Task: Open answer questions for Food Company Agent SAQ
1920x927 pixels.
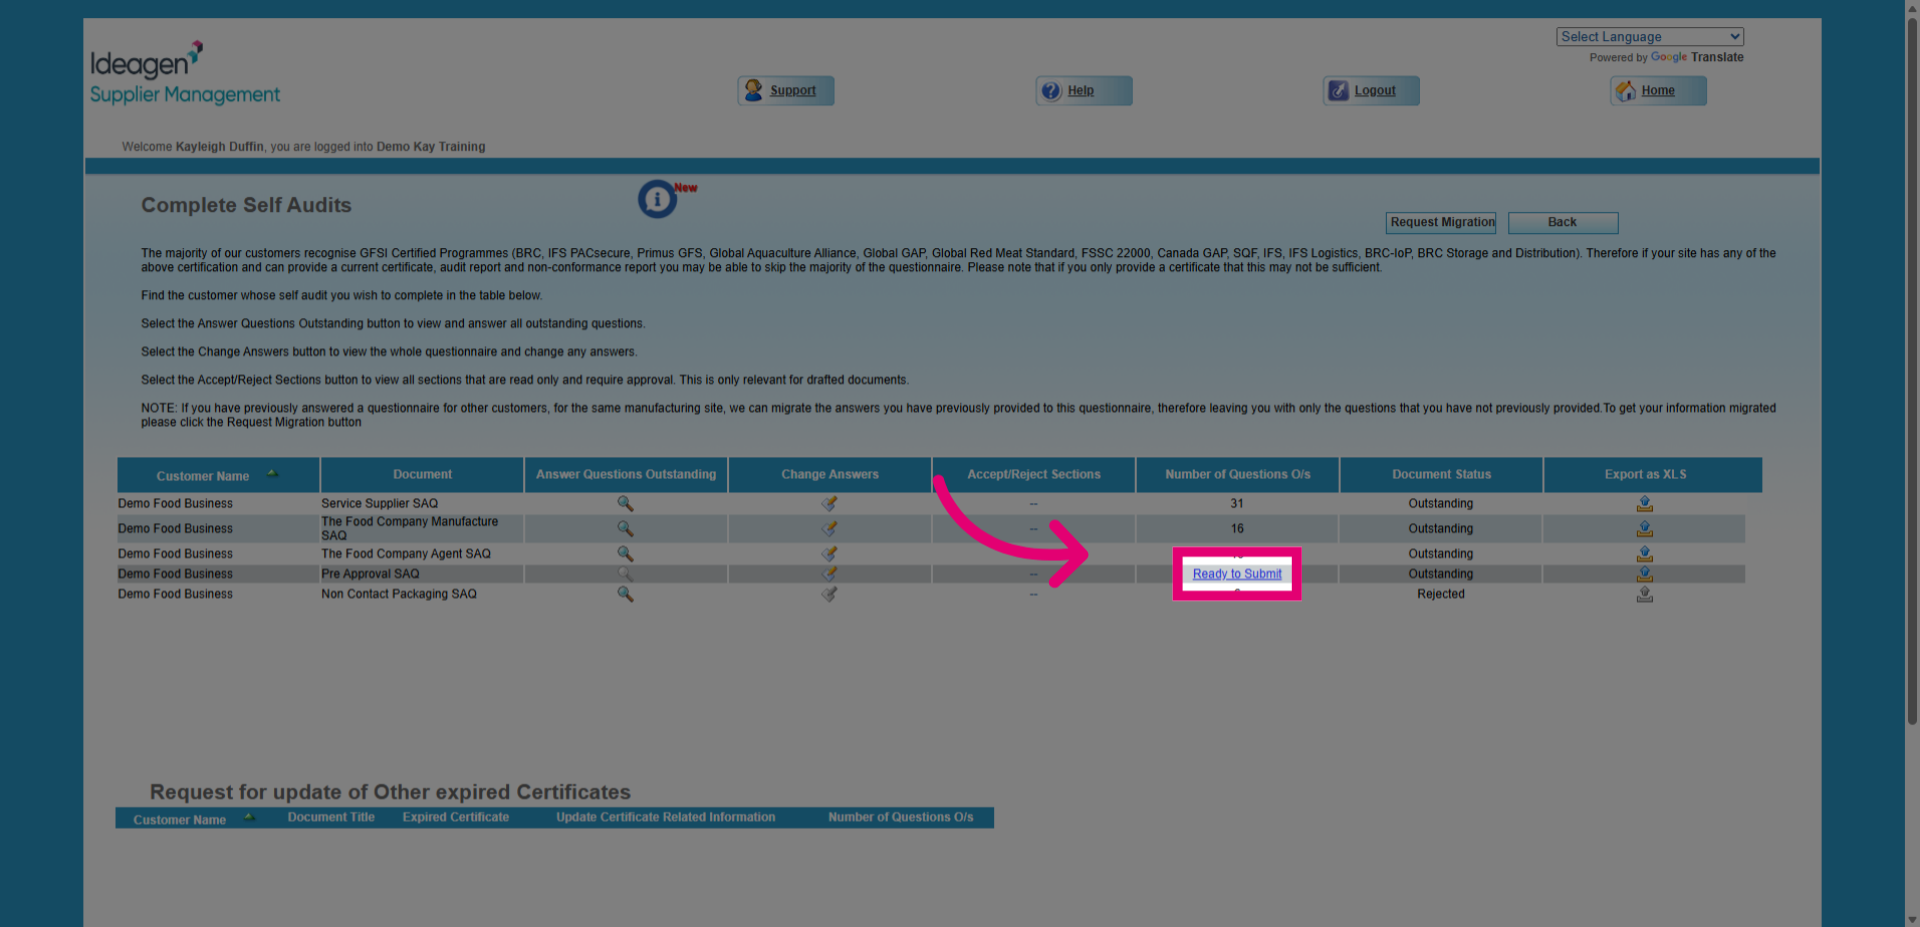Action: point(625,553)
